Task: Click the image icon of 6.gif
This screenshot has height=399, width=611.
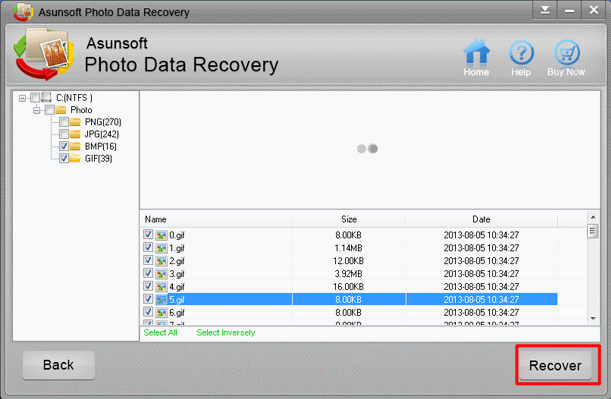Action: 161,312
